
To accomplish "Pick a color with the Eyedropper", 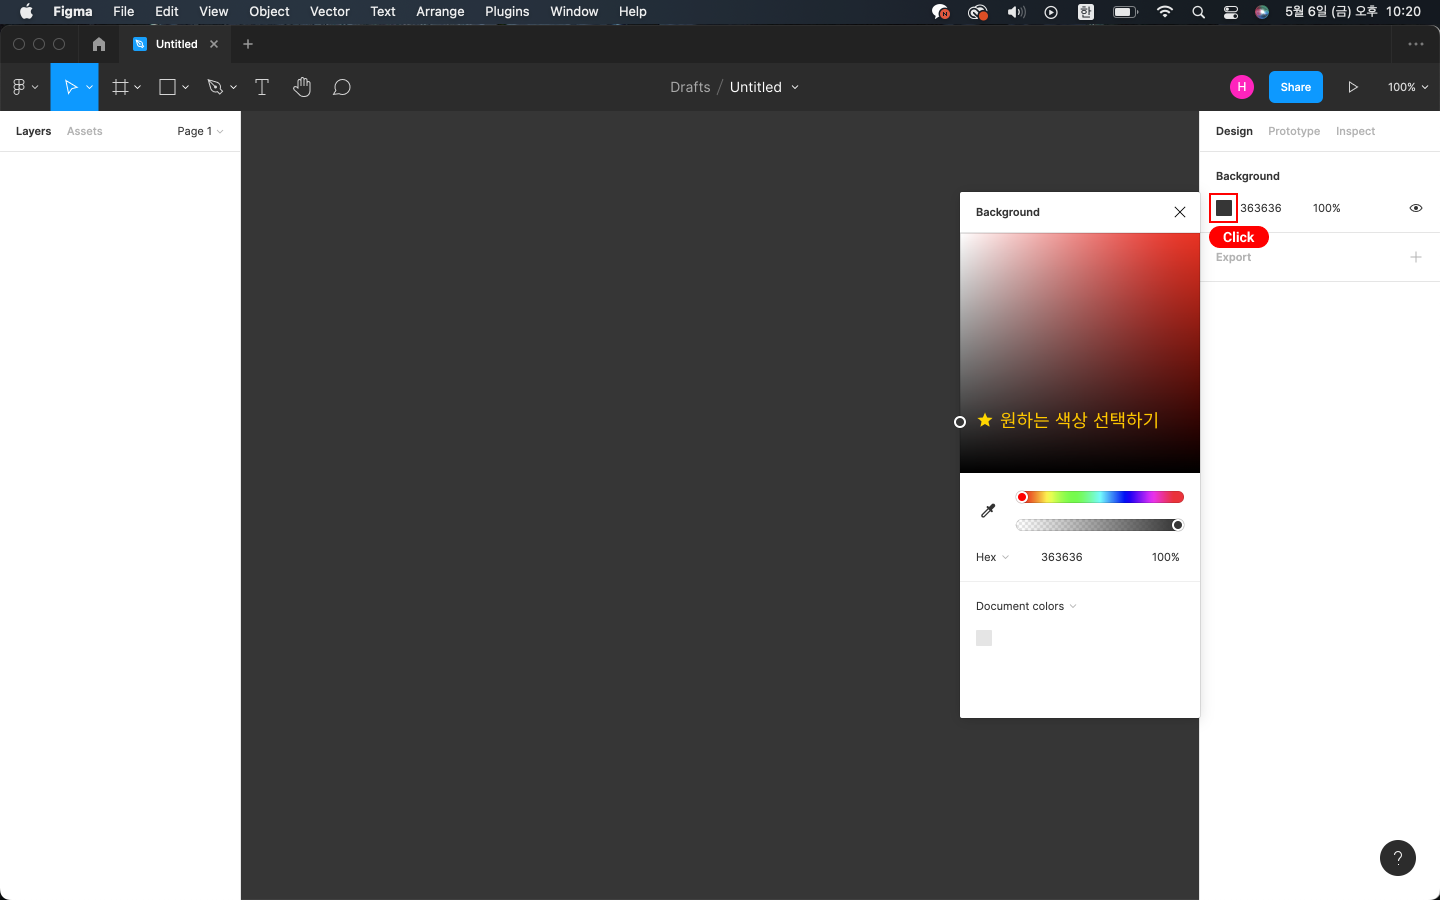I will click(988, 510).
